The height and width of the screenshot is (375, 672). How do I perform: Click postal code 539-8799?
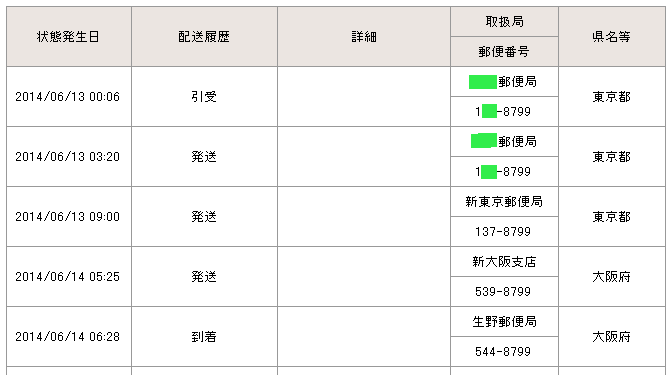tap(503, 292)
